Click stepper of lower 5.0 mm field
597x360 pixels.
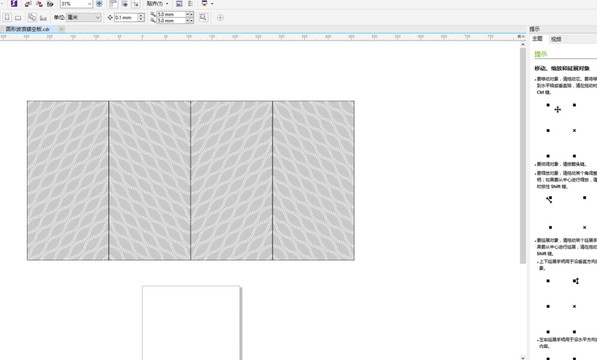pos(190,21)
